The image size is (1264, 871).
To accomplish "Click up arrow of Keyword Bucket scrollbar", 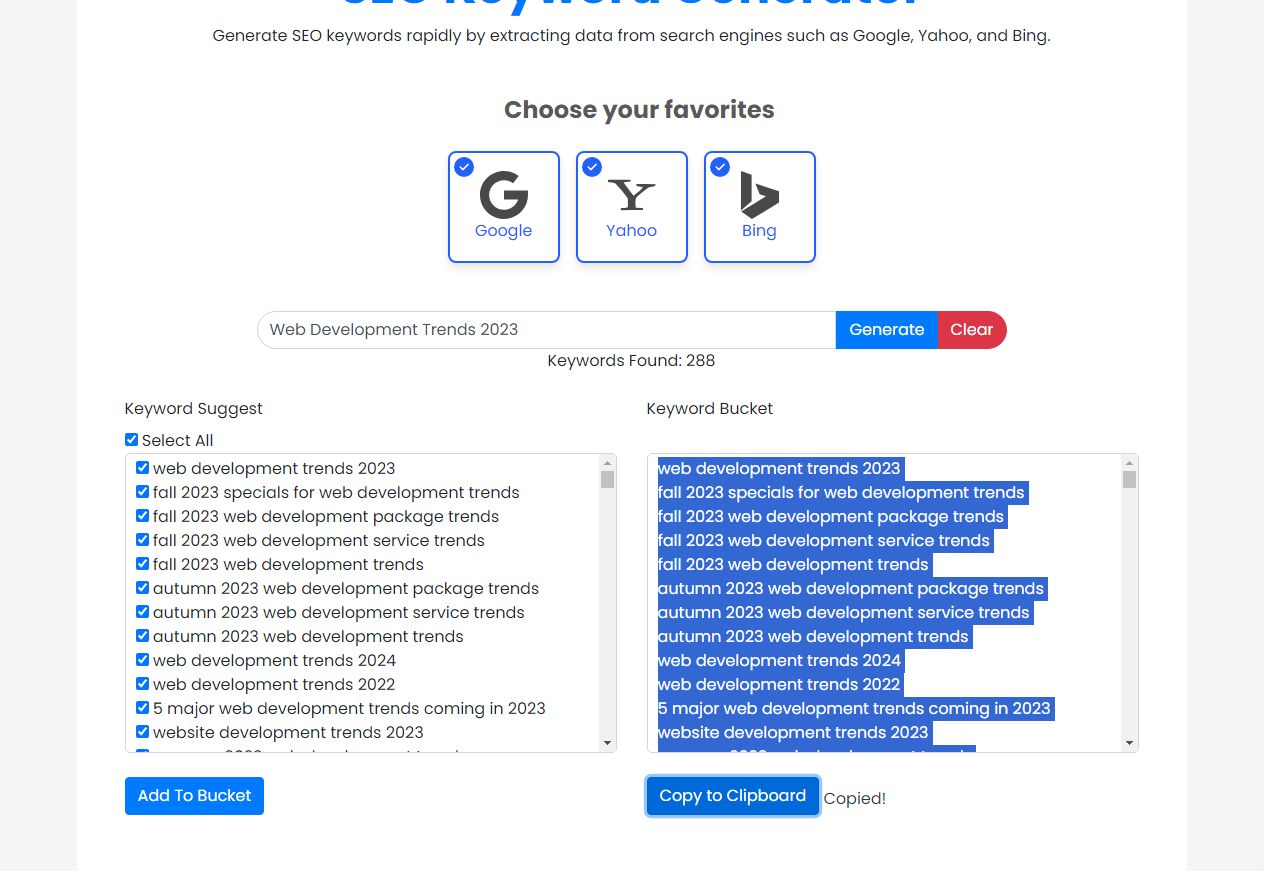I will point(1129,463).
